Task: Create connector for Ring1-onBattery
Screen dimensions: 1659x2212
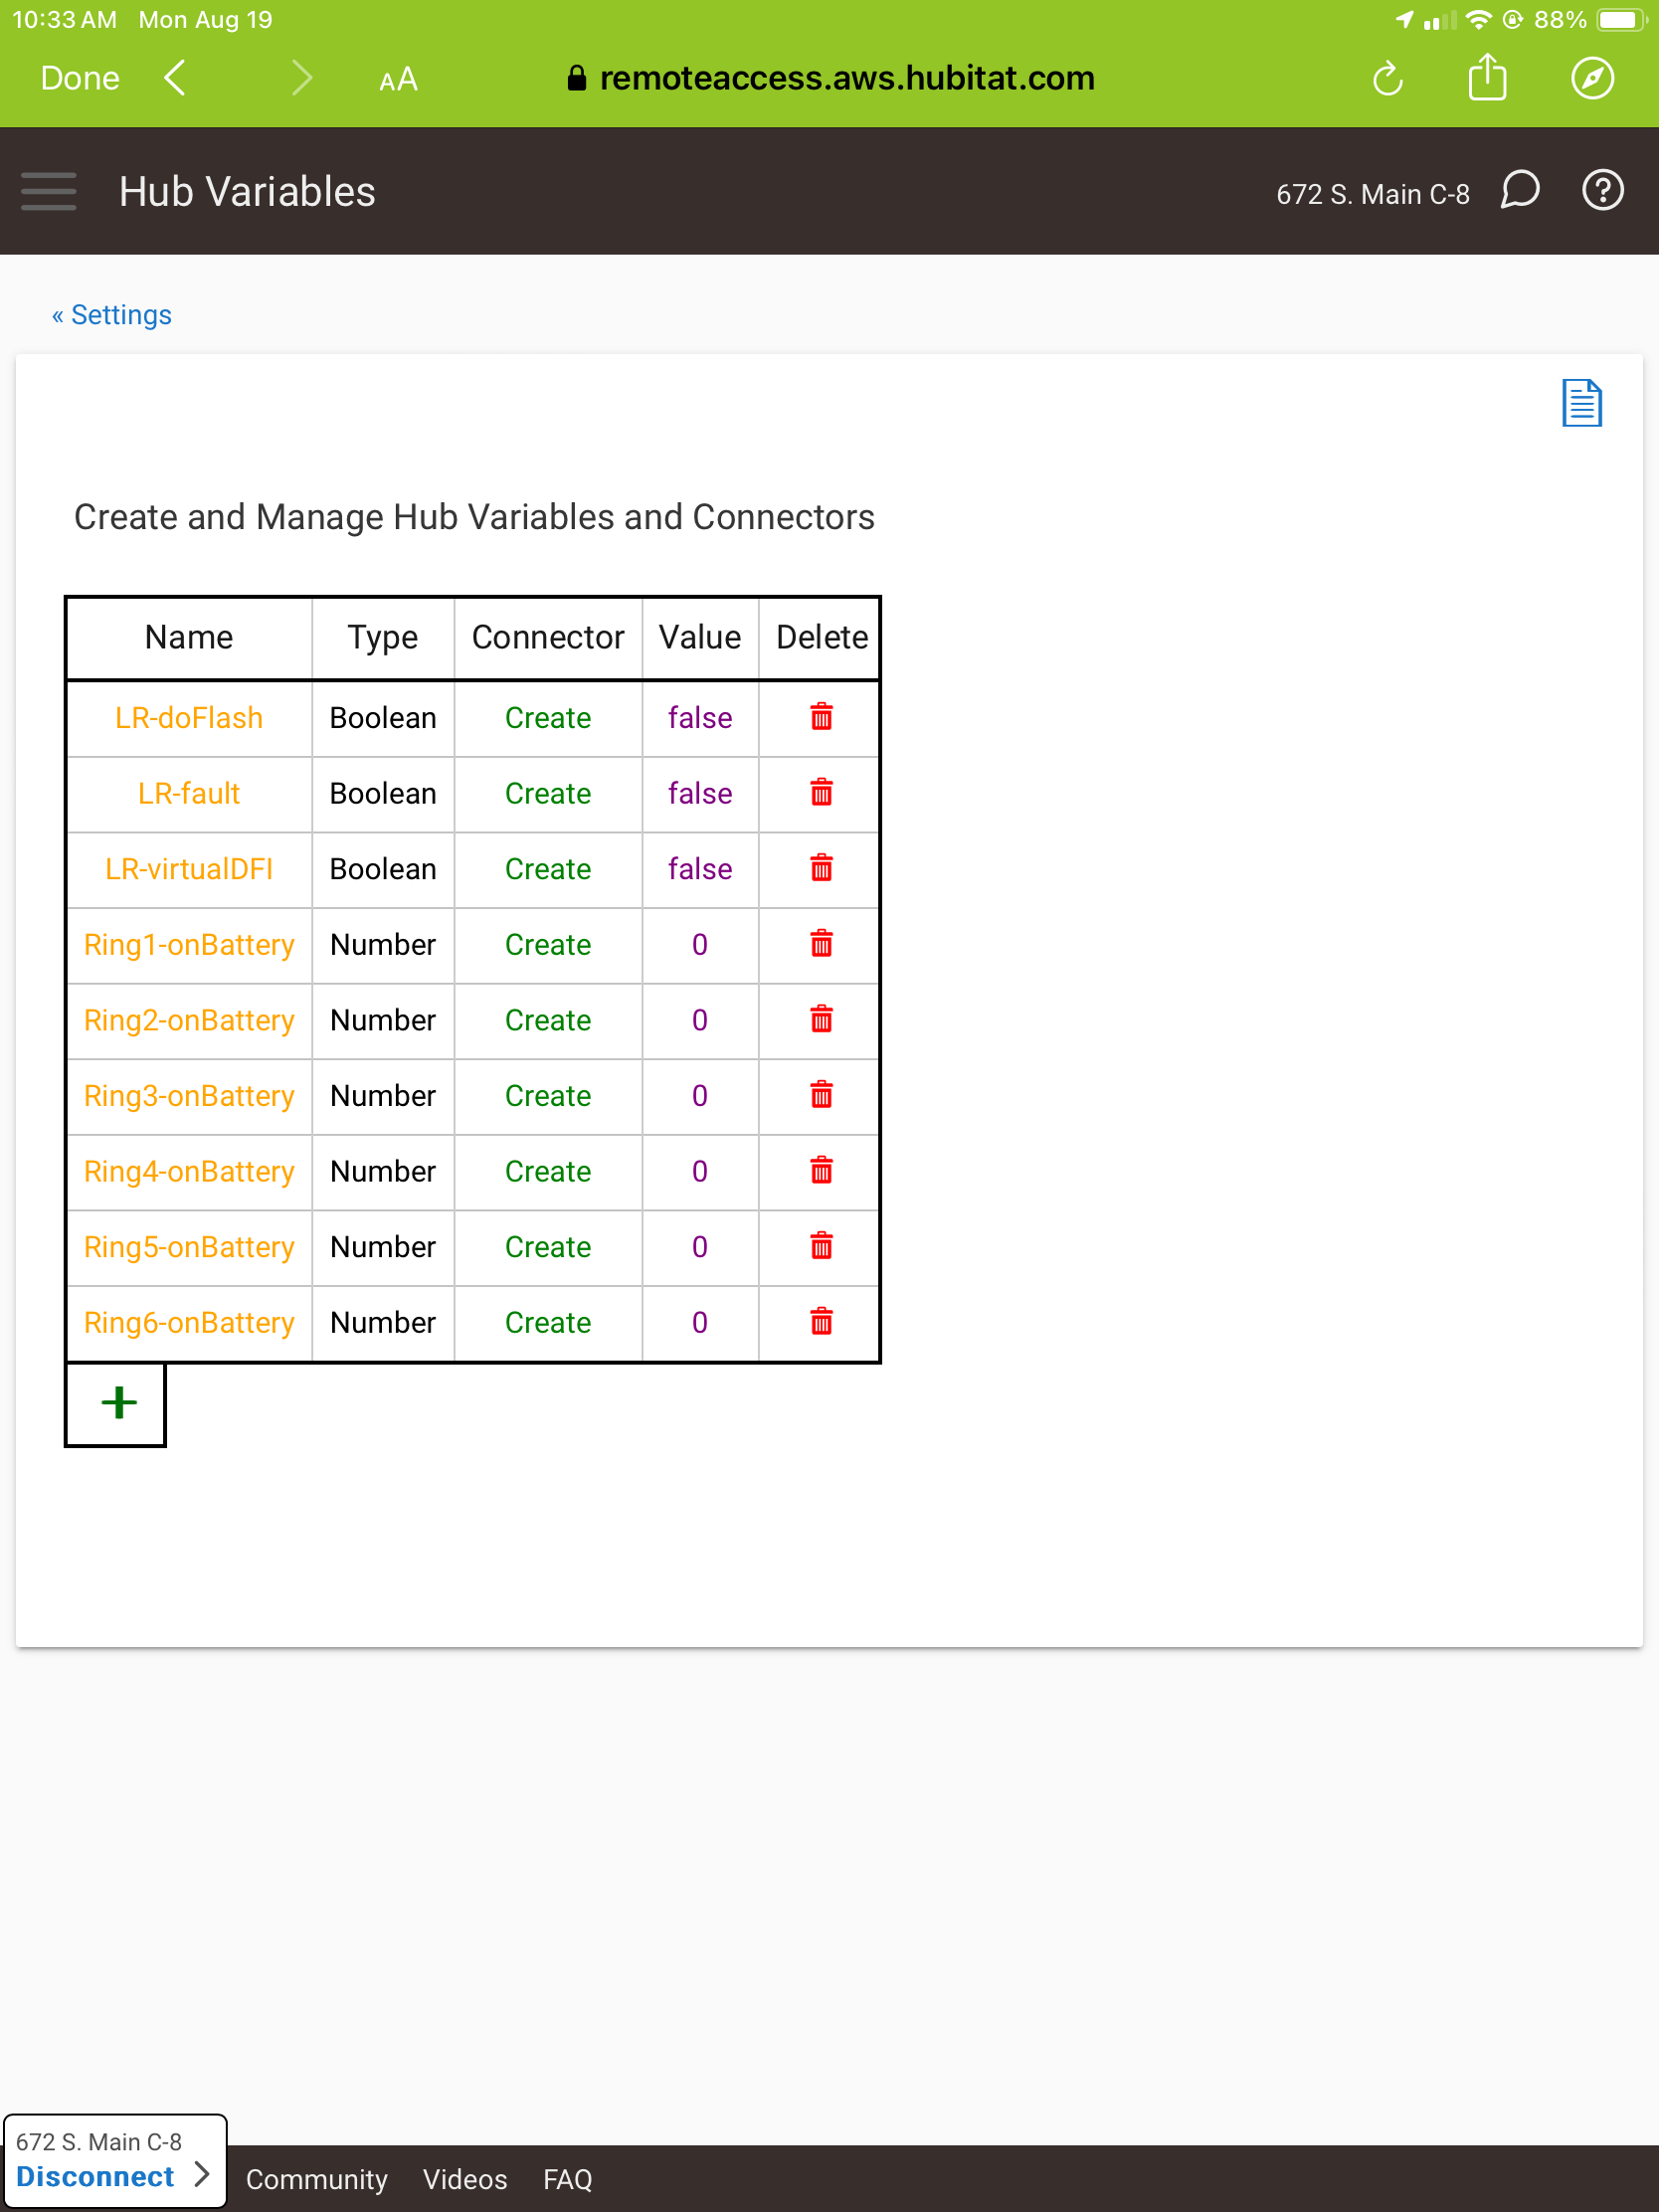Action: pos(547,944)
